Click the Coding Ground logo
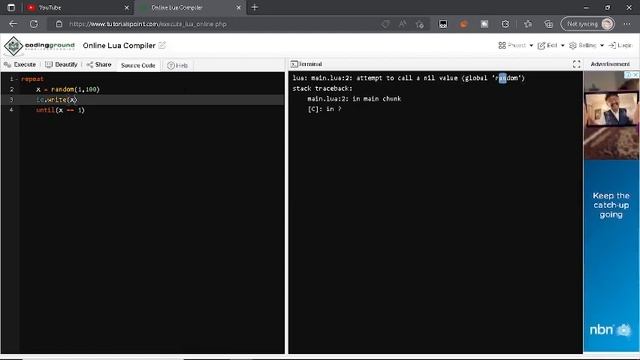640x360 pixels. [39, 46]
